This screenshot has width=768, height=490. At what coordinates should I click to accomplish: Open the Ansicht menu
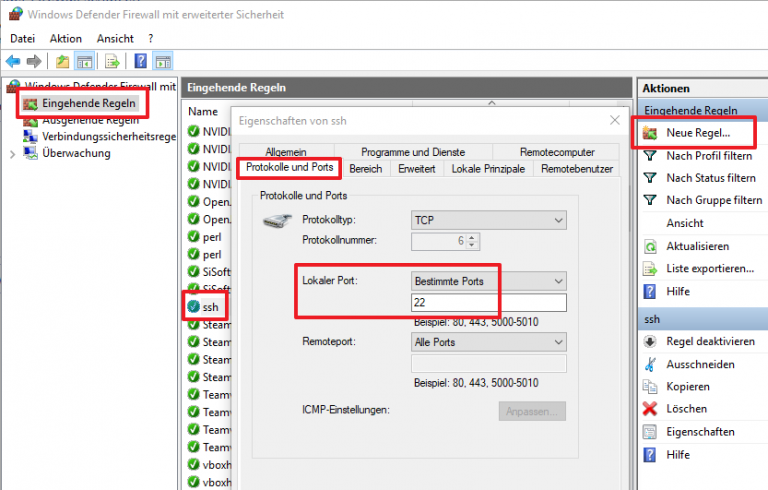coord(115,38)
